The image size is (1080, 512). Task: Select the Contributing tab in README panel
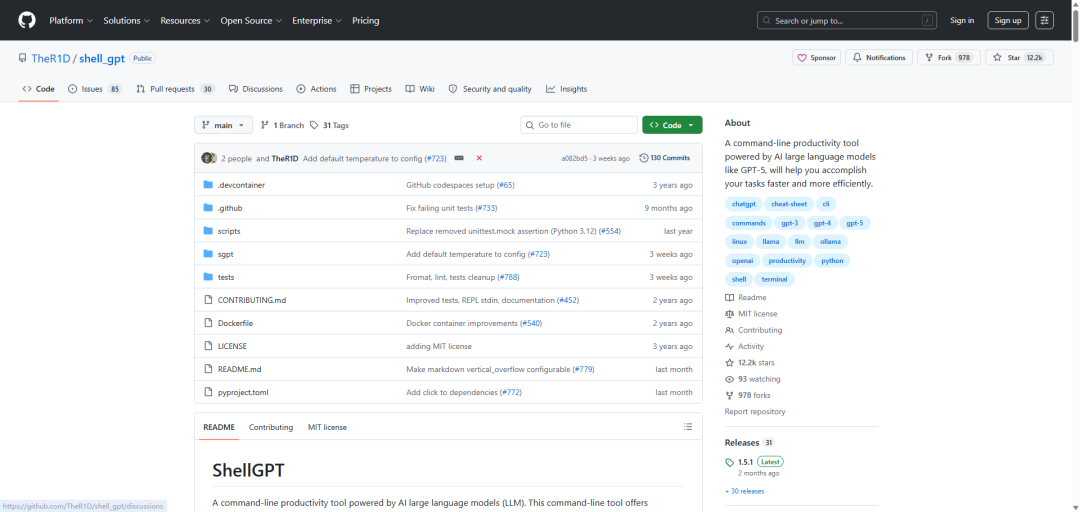(x=271, y=427)
